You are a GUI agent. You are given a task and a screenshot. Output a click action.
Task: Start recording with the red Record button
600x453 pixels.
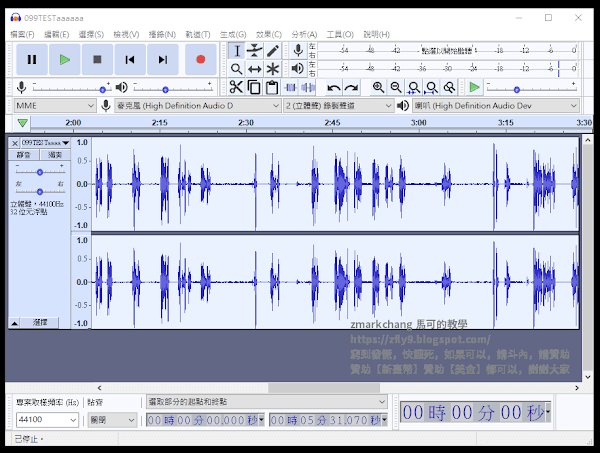tap(201, 59)
